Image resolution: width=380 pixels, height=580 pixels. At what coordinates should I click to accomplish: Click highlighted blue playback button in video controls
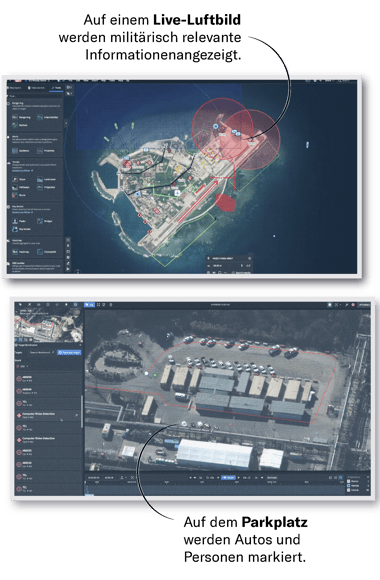(228, 478)
